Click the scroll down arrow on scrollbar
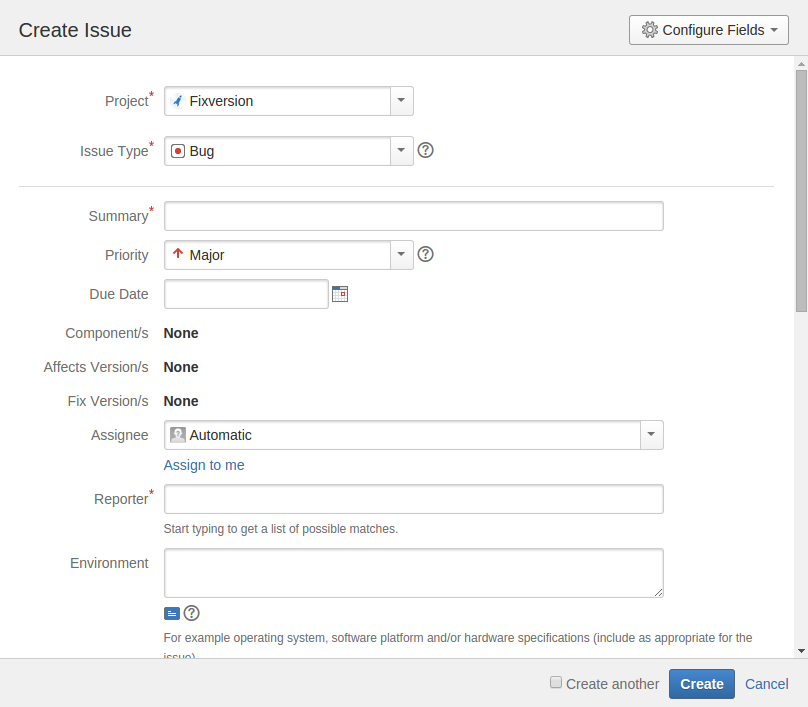Screen dimensions: 808x707 point(801,650)
